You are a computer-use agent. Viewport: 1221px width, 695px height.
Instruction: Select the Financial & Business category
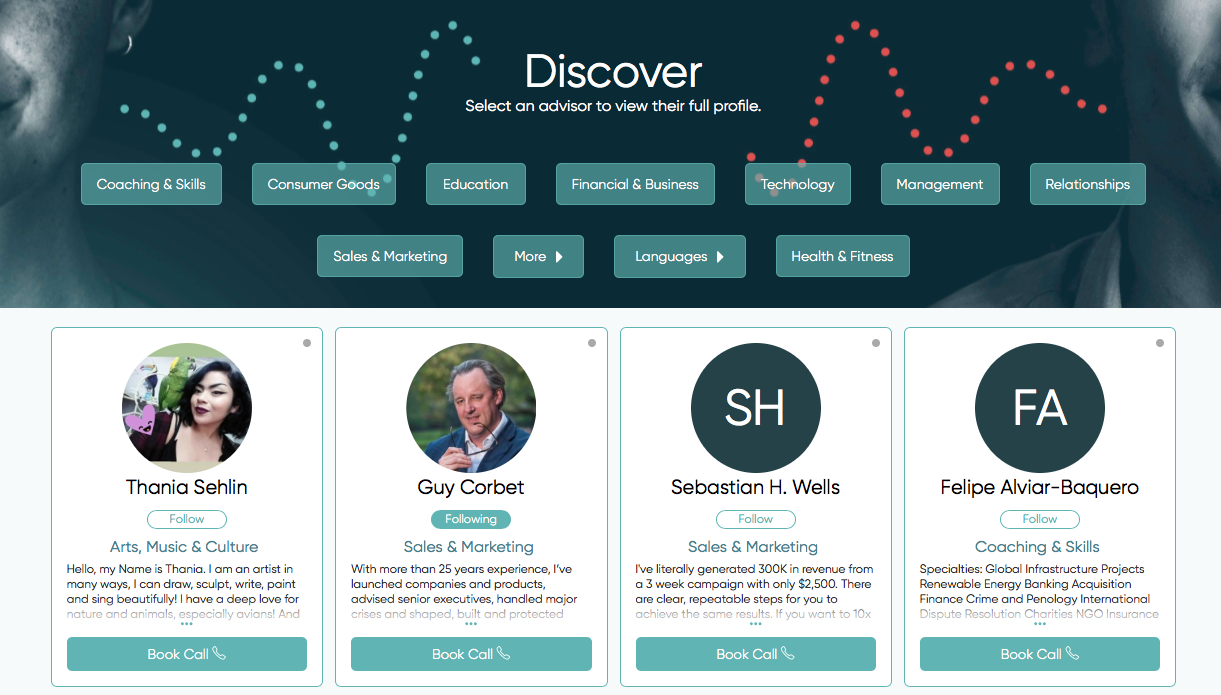click(635, 184)
